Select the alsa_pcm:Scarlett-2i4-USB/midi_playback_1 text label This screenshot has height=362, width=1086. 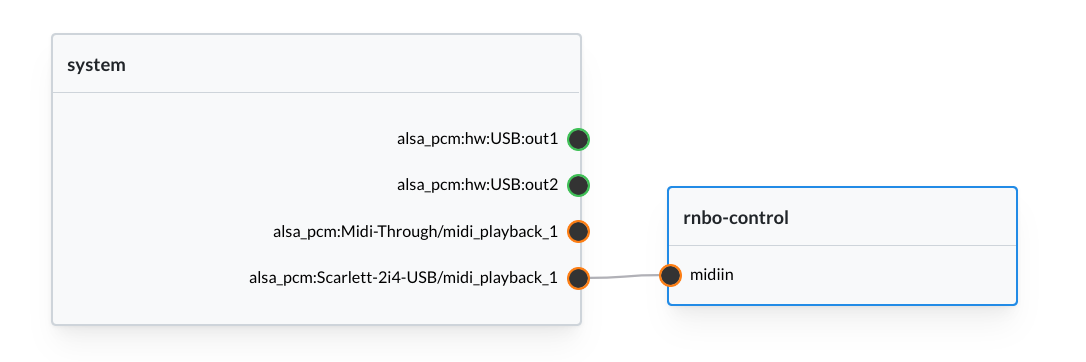tap(403, 278)
